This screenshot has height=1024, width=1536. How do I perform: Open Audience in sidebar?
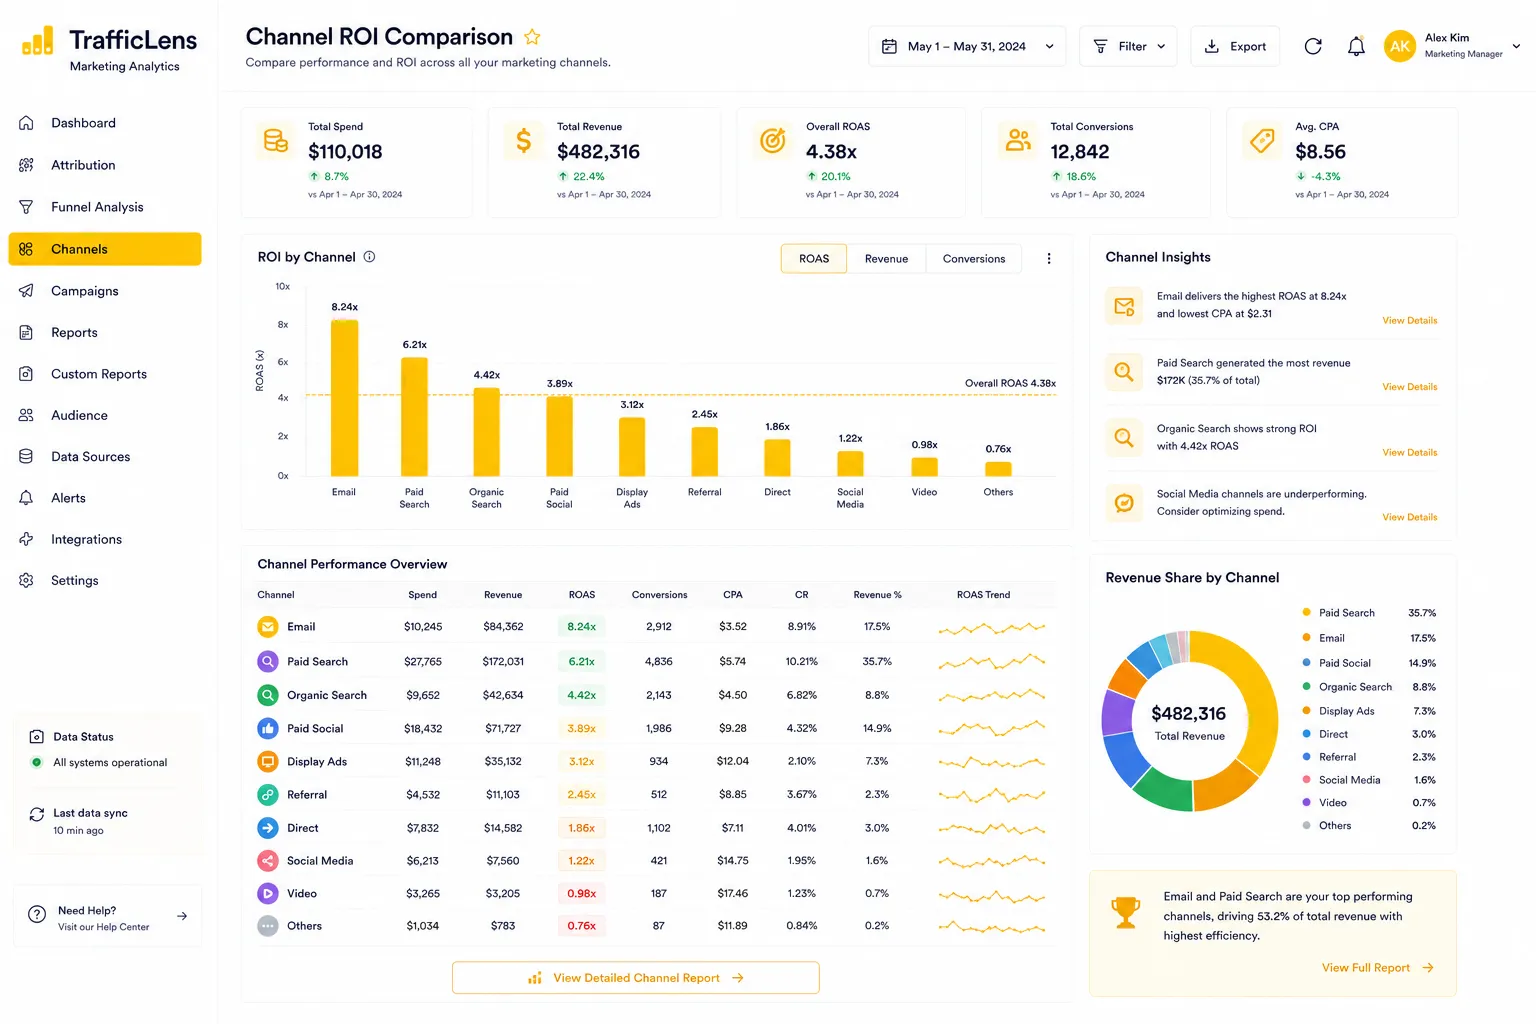click(x=105, y=415)
